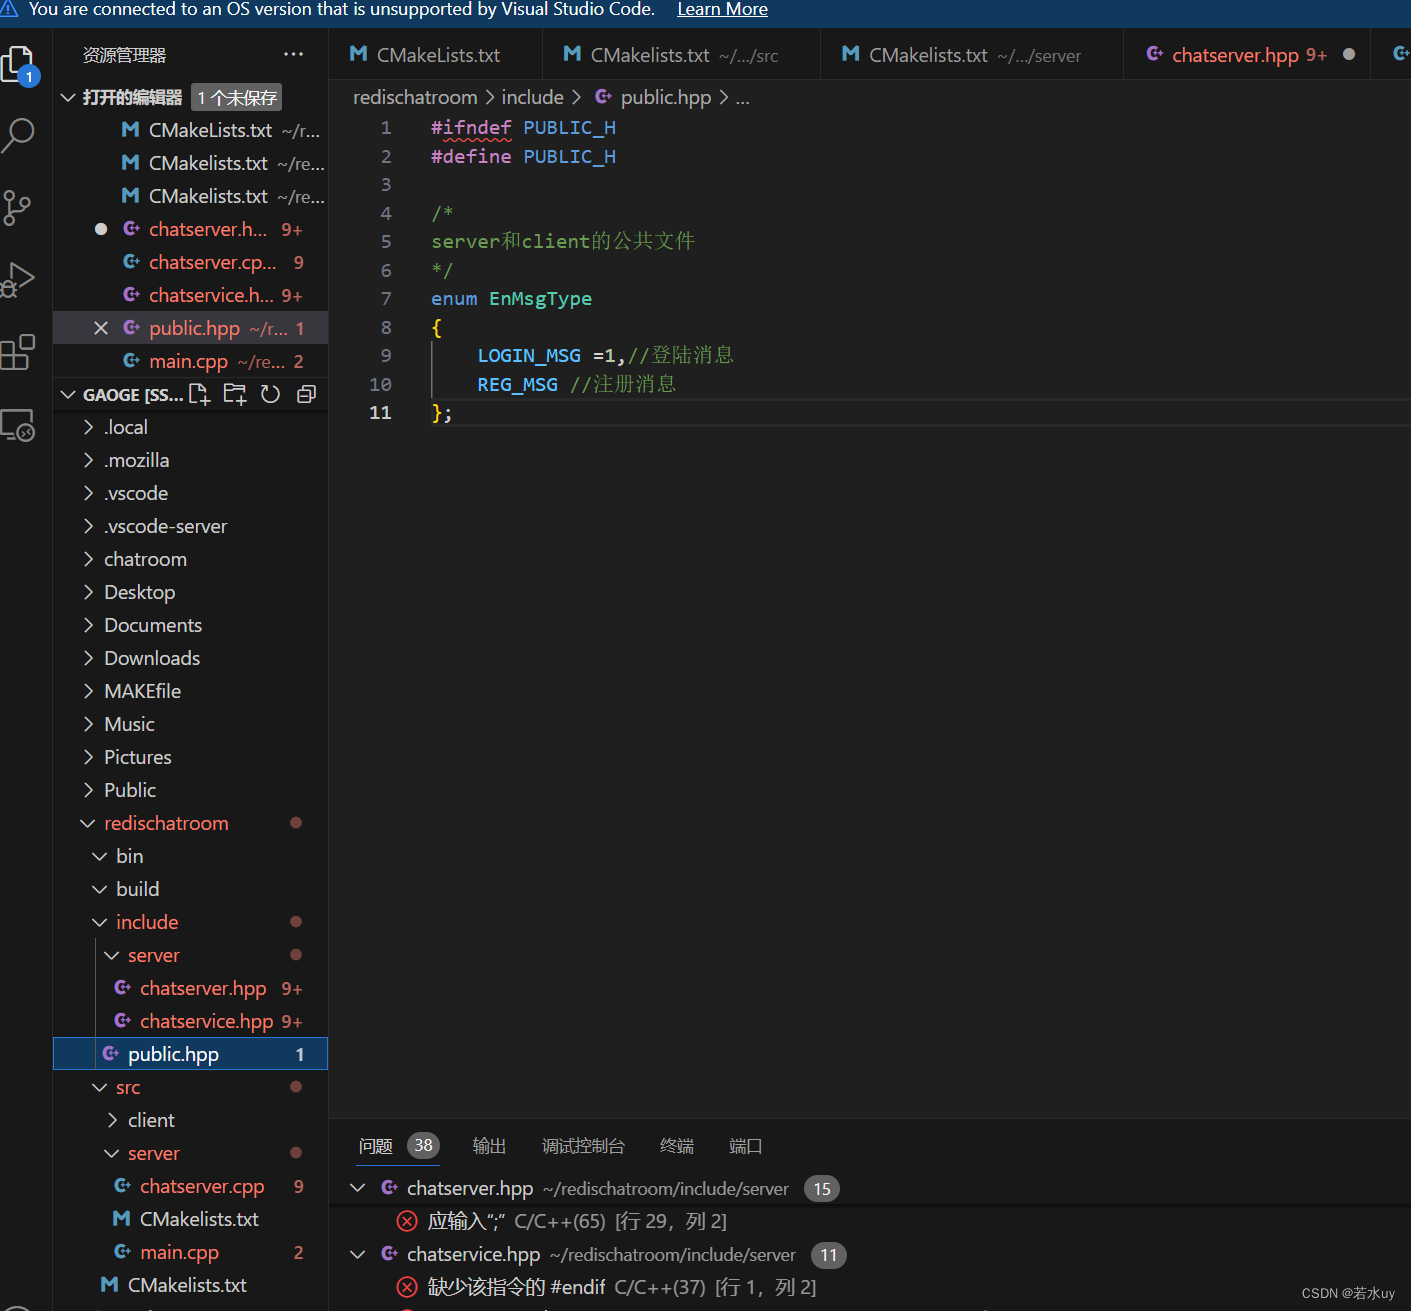Click error icon for missing #endif problem
The height and width of the screenshot is (1311, 1411).
pos(407,1287)
